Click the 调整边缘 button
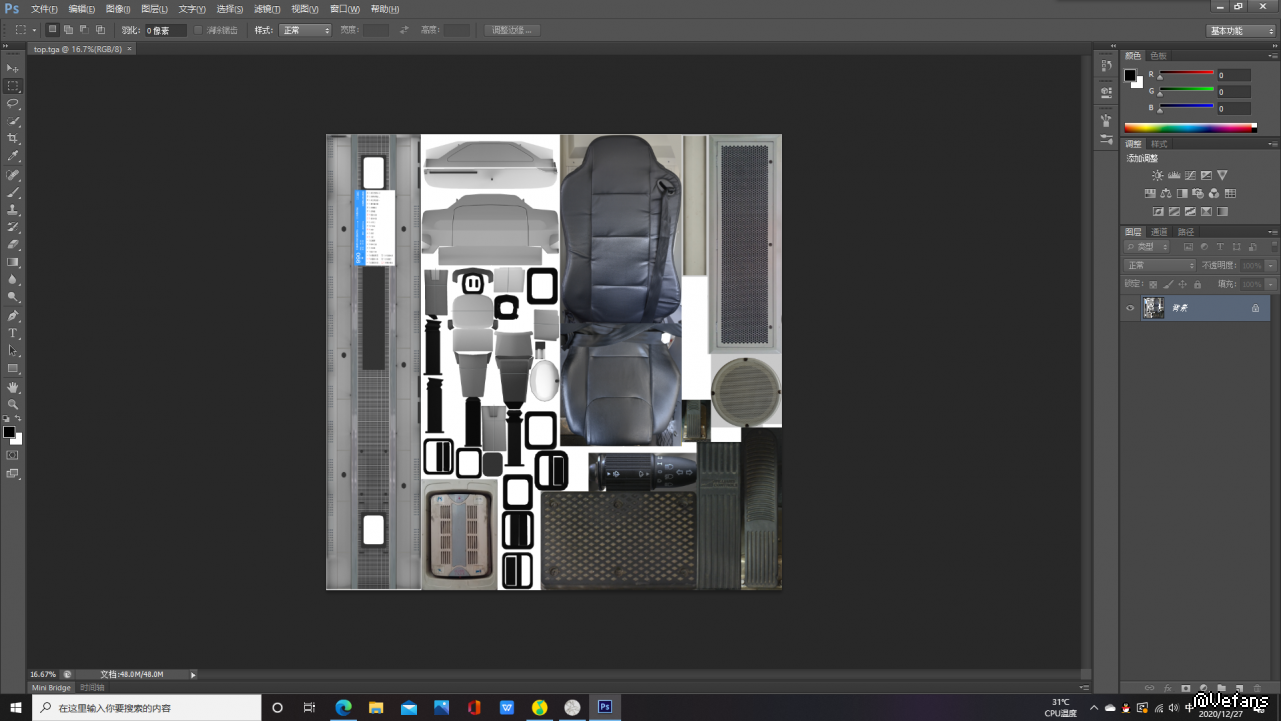The image size is (1281, 721). click(512, 30)
